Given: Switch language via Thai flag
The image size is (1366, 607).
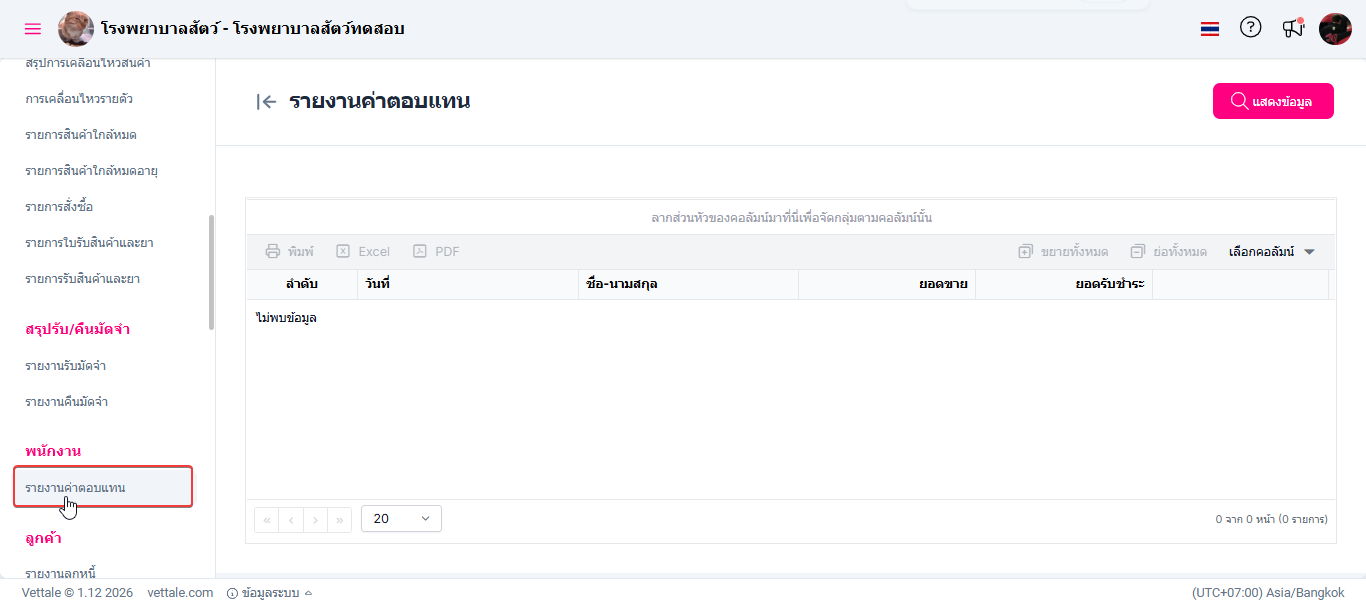Looking at the screenshot, I should (x=1210, y=29).
